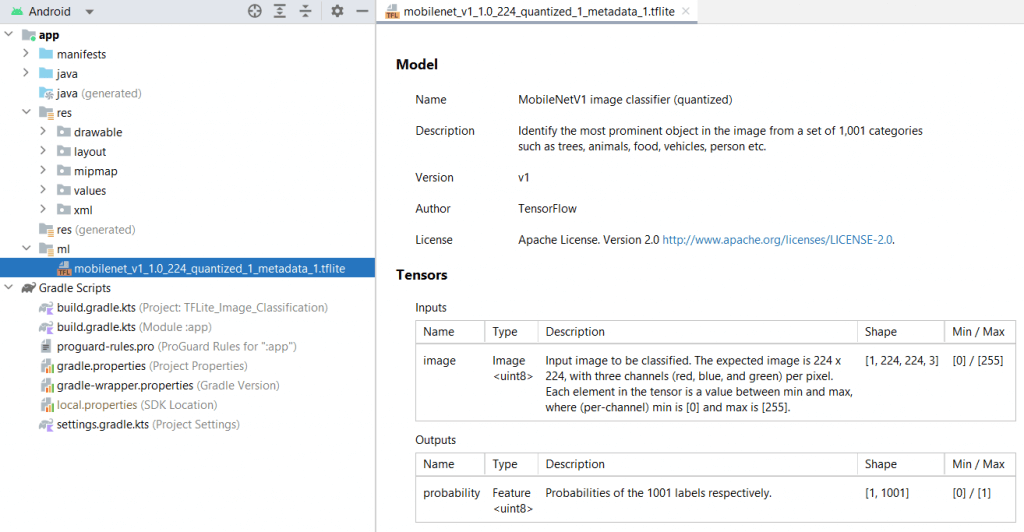Collapse the res folder
1024x532 pixels.
(x=26, y=113)
